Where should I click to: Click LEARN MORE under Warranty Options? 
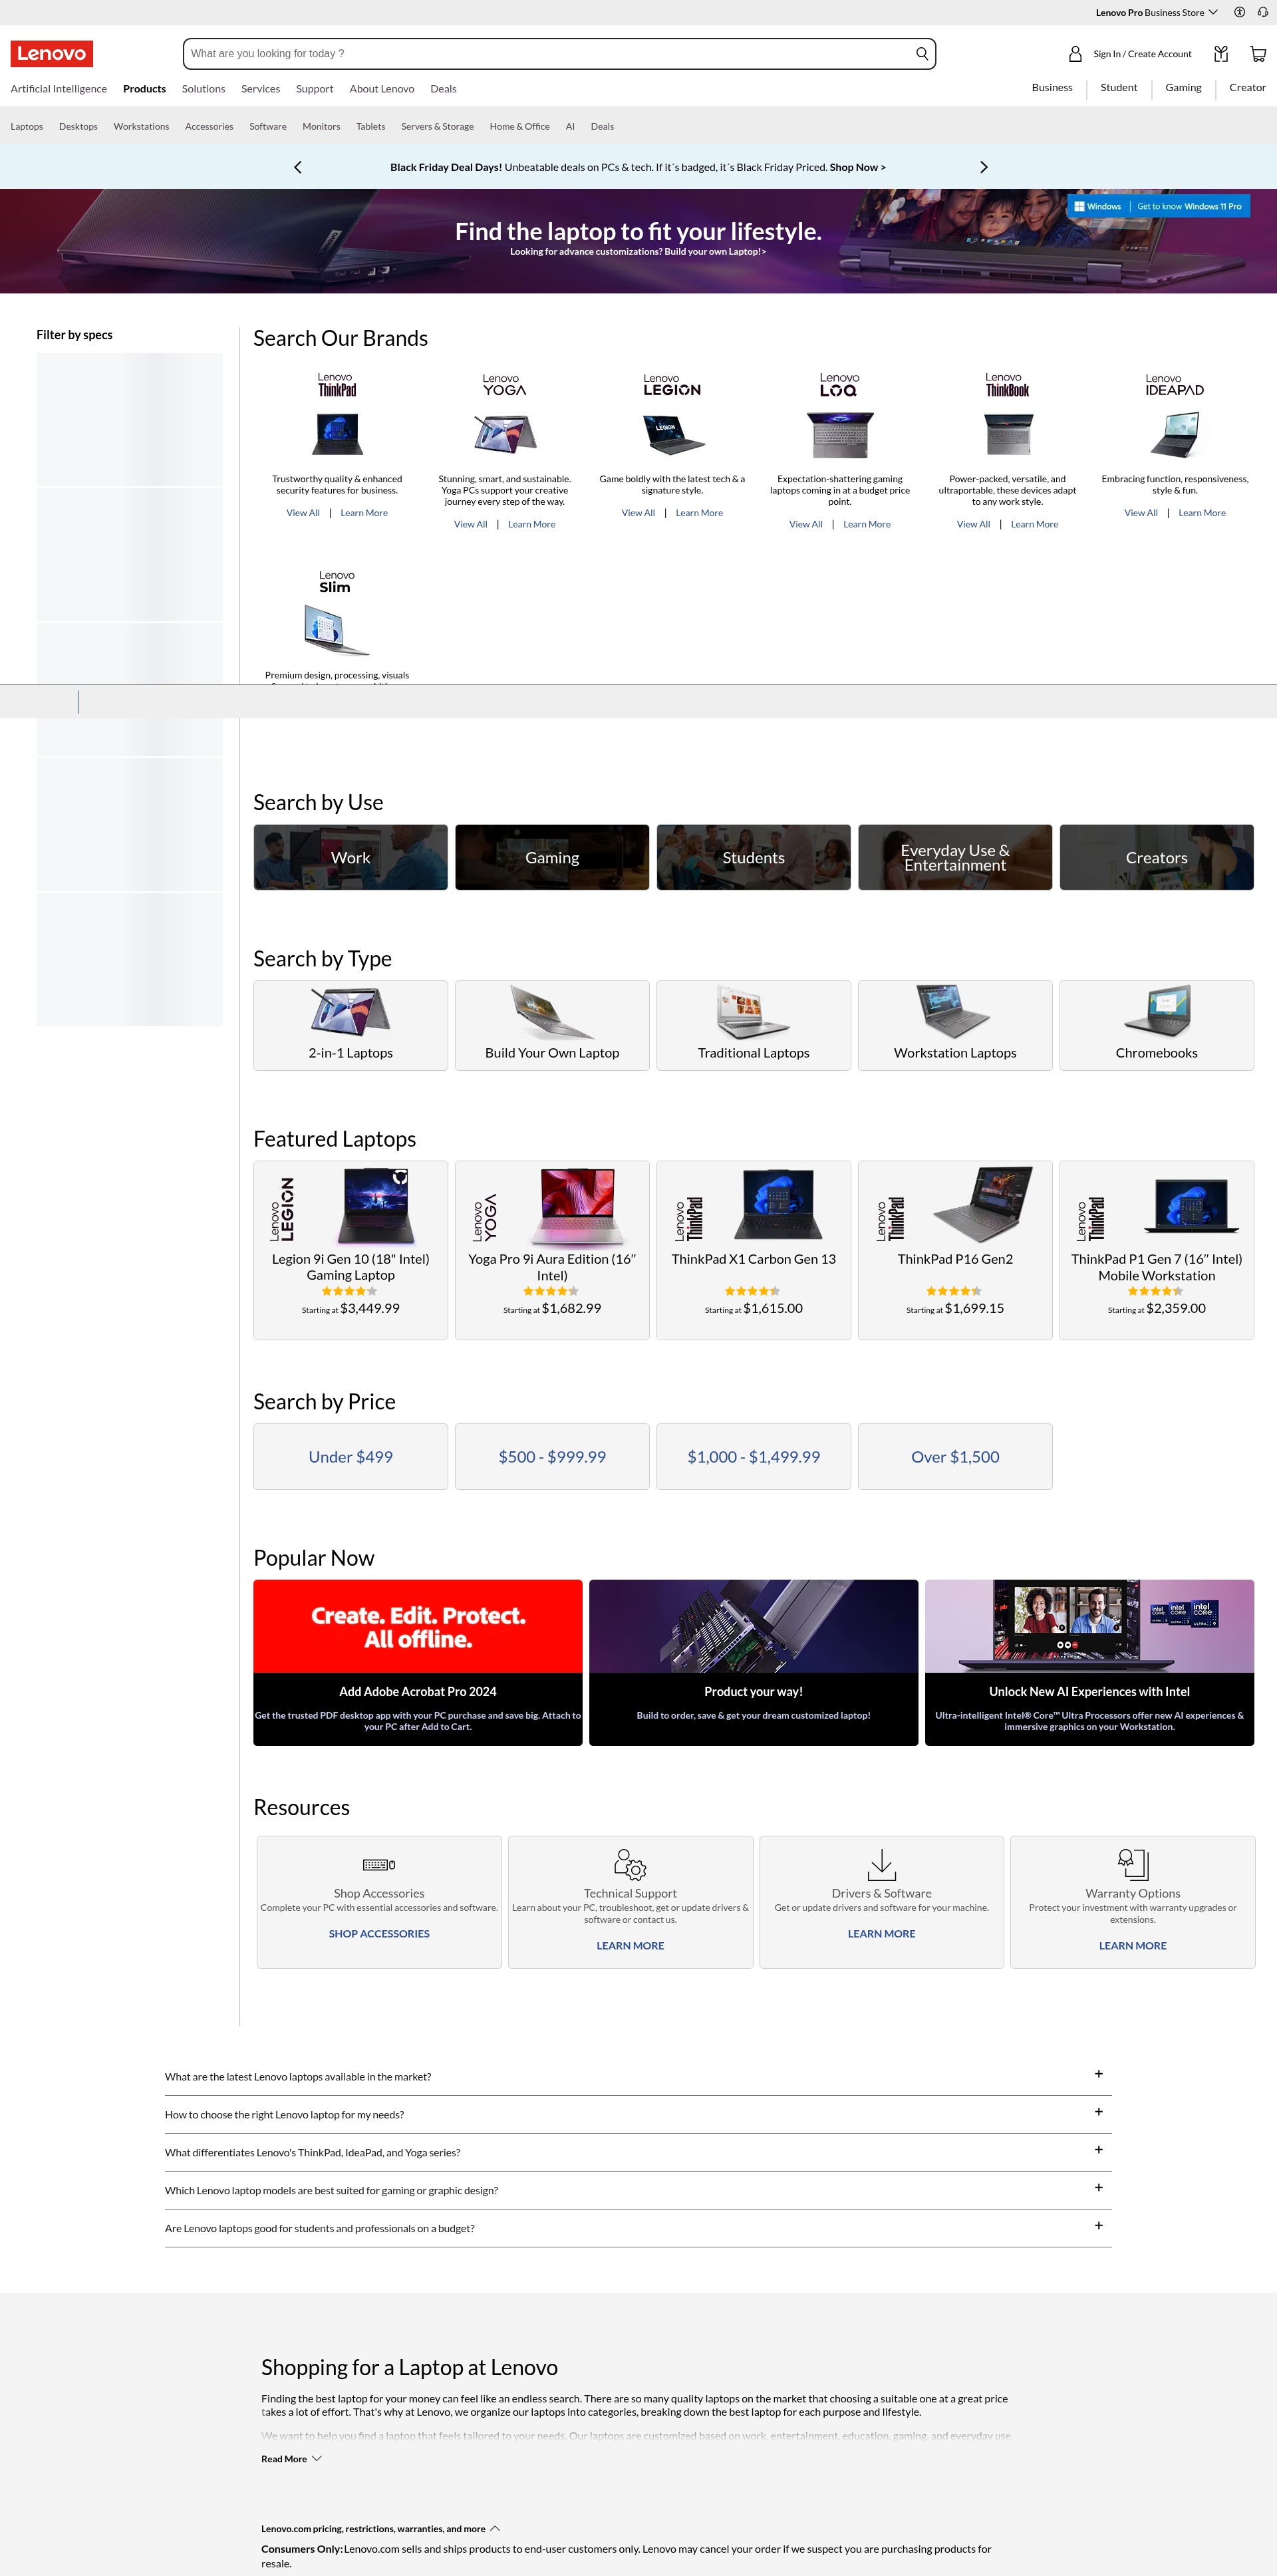click(x=1133, y=1946)
